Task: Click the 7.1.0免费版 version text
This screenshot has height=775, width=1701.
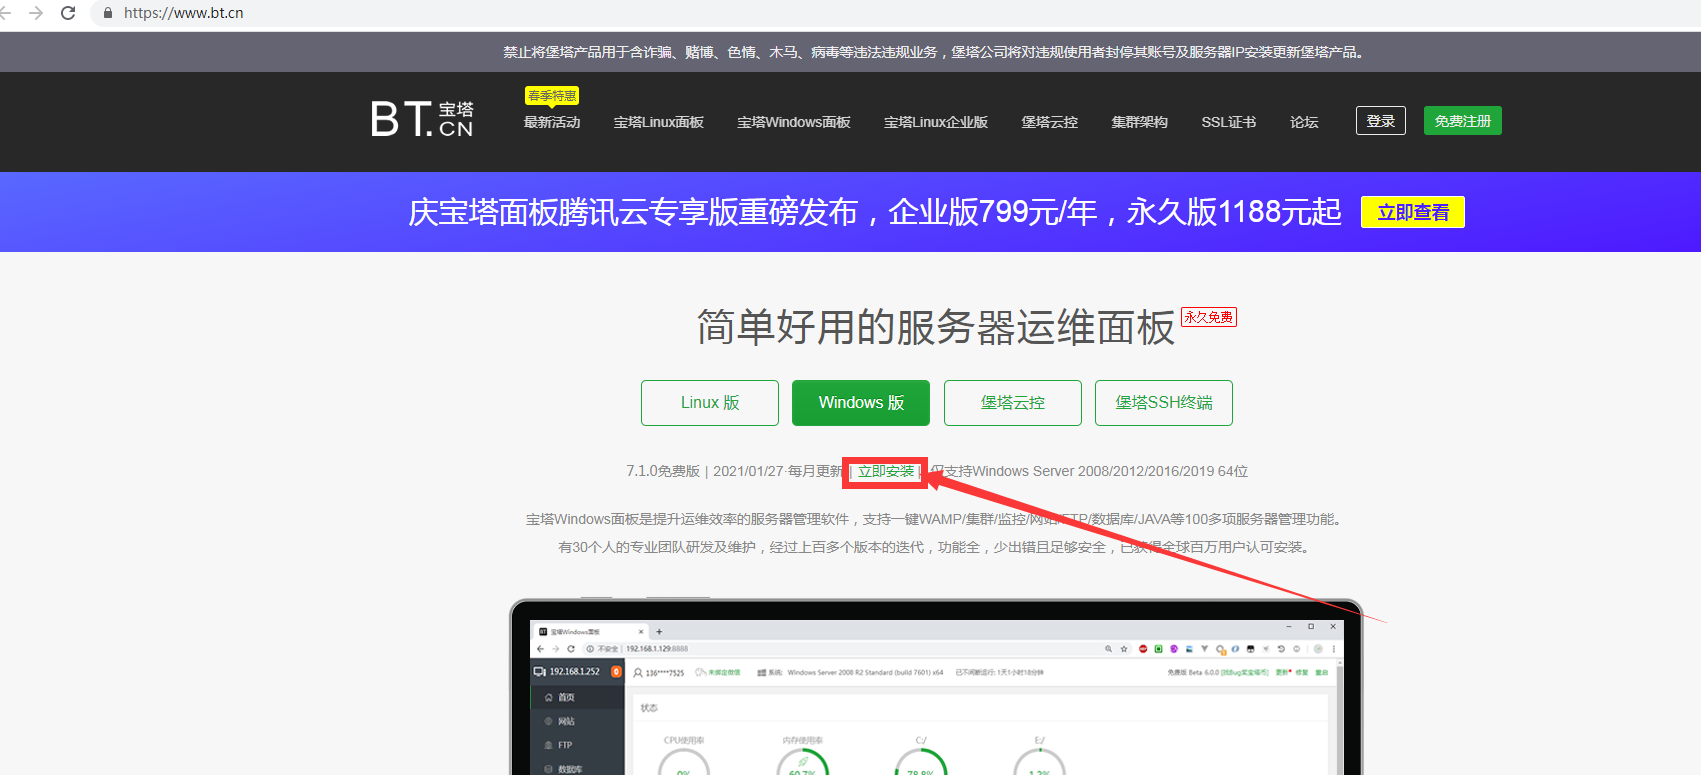Action: point(663,471)
